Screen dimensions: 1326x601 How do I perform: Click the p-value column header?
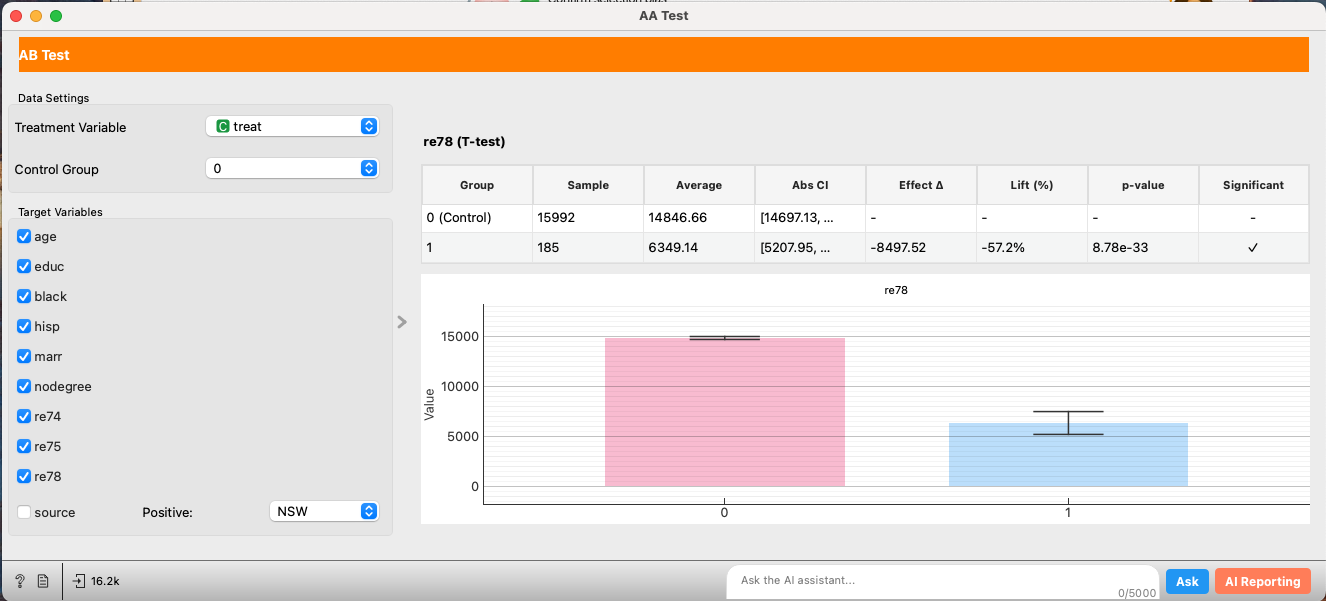tap(1143, 185)
